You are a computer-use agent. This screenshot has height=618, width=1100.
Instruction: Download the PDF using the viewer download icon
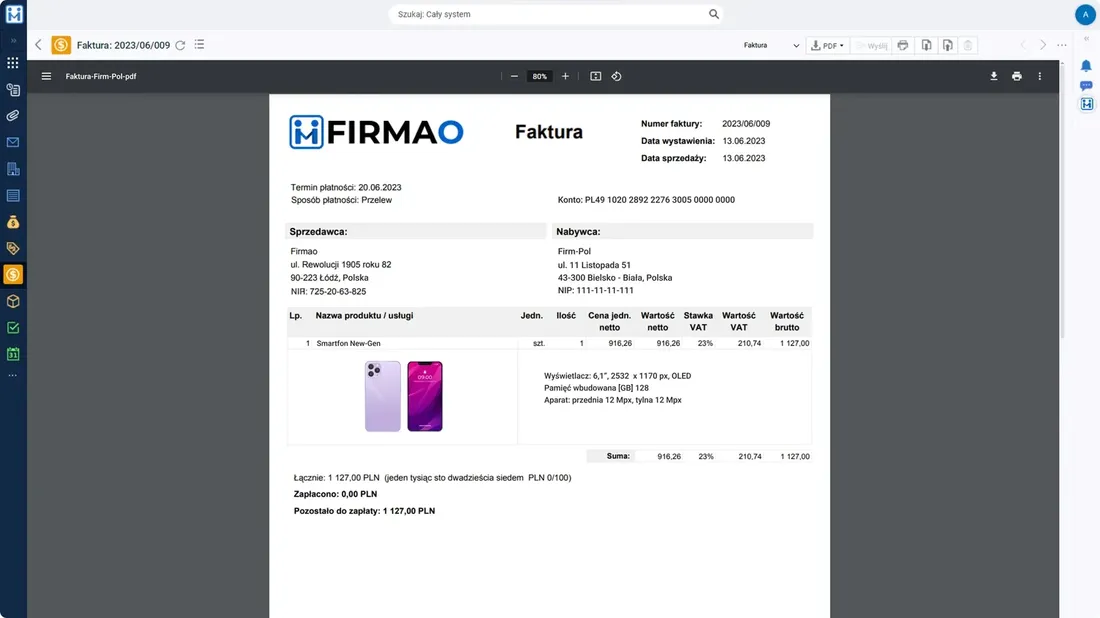993,76
